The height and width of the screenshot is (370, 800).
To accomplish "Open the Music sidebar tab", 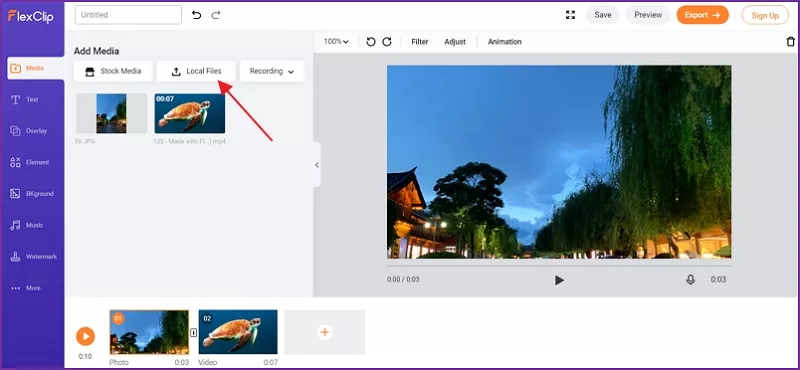I will click(27, 225).
